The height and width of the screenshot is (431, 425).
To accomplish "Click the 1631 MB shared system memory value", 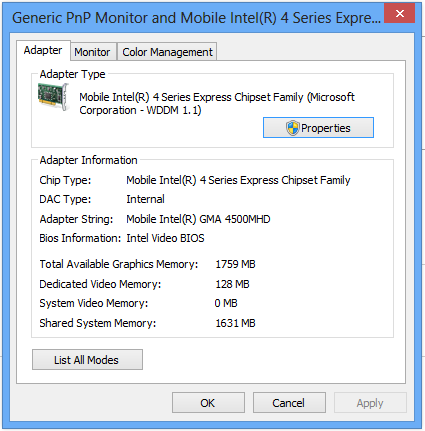I will 235,323.
